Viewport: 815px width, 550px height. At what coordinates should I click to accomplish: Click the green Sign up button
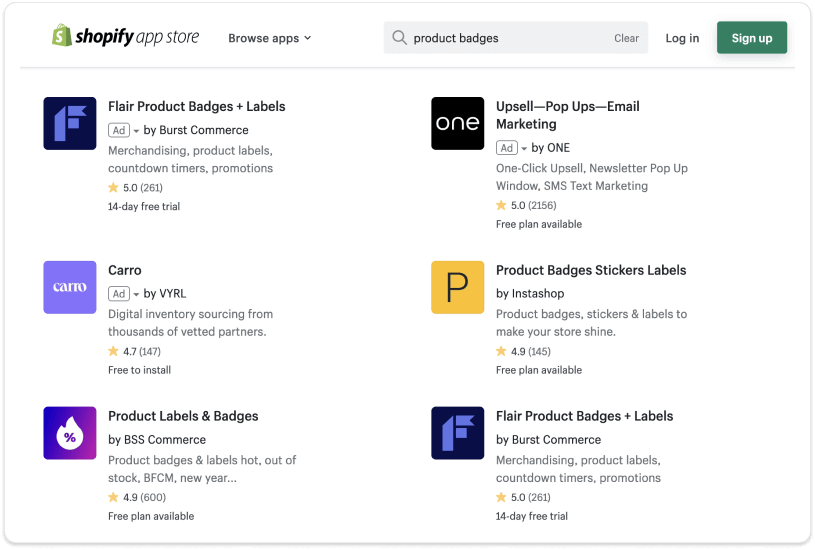pyautogui.click(x=752, y=37)
